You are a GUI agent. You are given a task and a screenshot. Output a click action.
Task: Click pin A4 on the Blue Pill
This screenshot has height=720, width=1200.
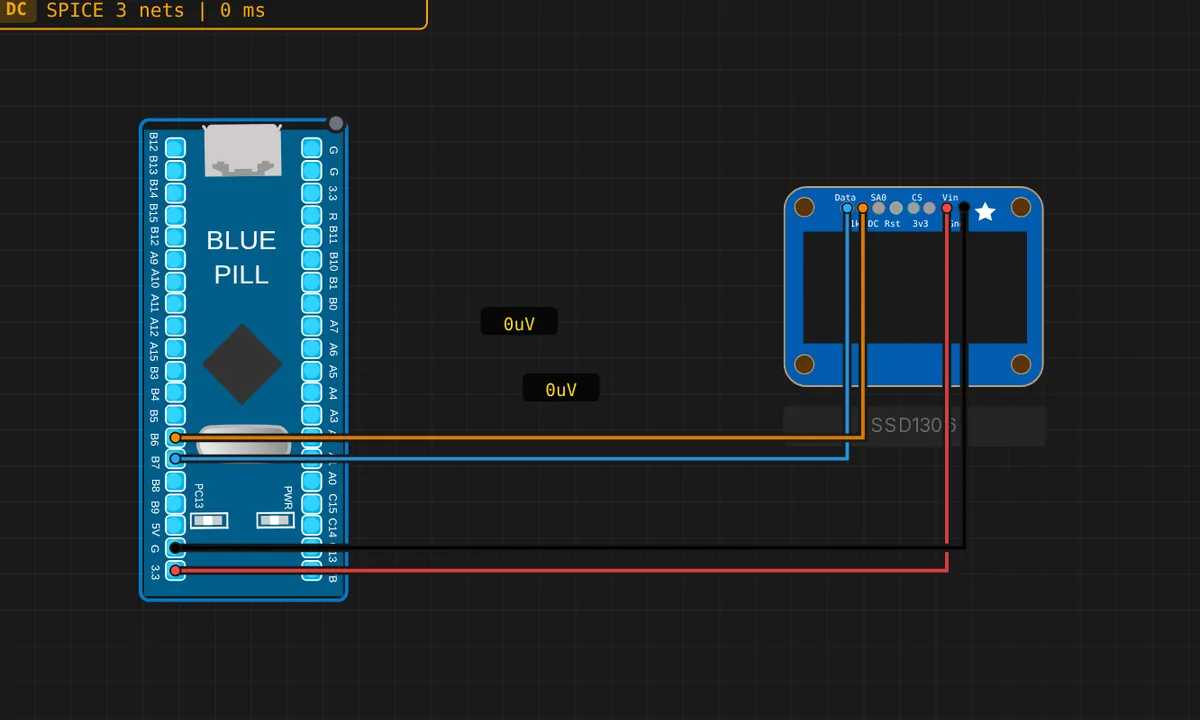(x=313, y=392)
